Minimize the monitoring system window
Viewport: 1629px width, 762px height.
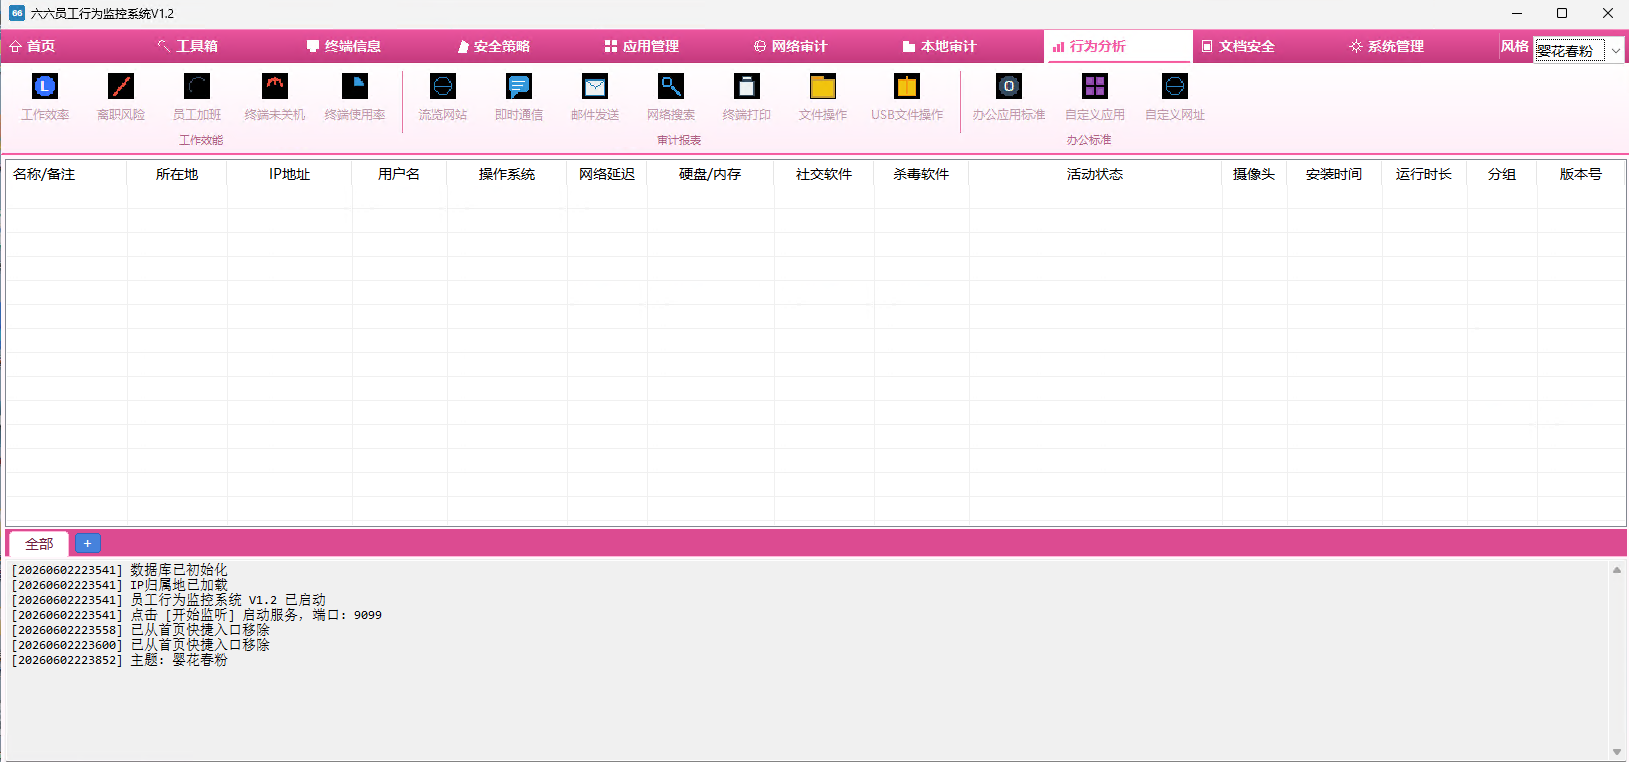(x=1517, y=13)
